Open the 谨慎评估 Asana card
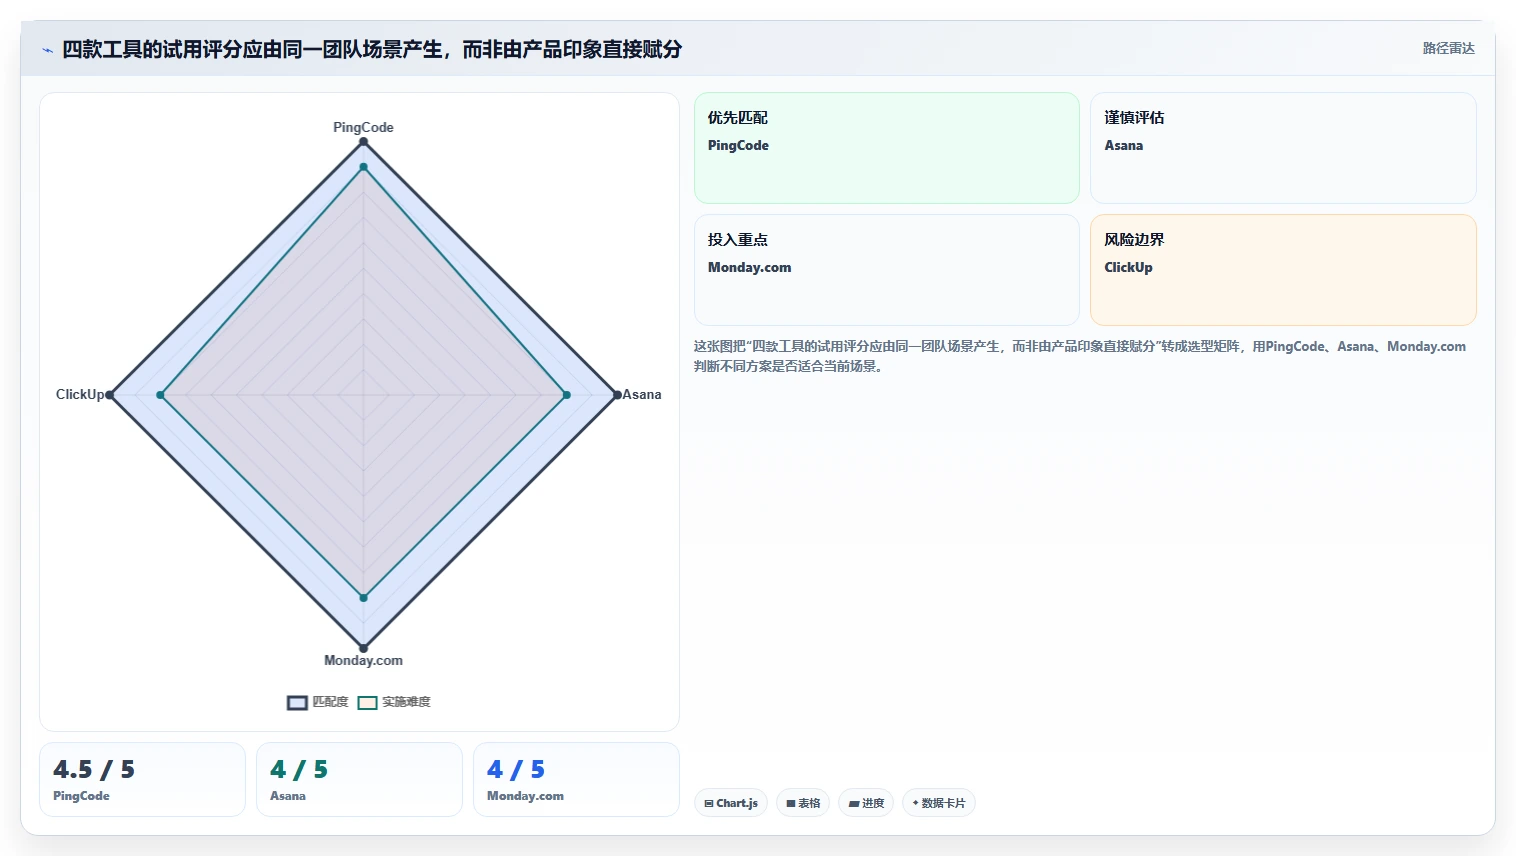This screenshot has width=1516, height=856. point(1283,148)
